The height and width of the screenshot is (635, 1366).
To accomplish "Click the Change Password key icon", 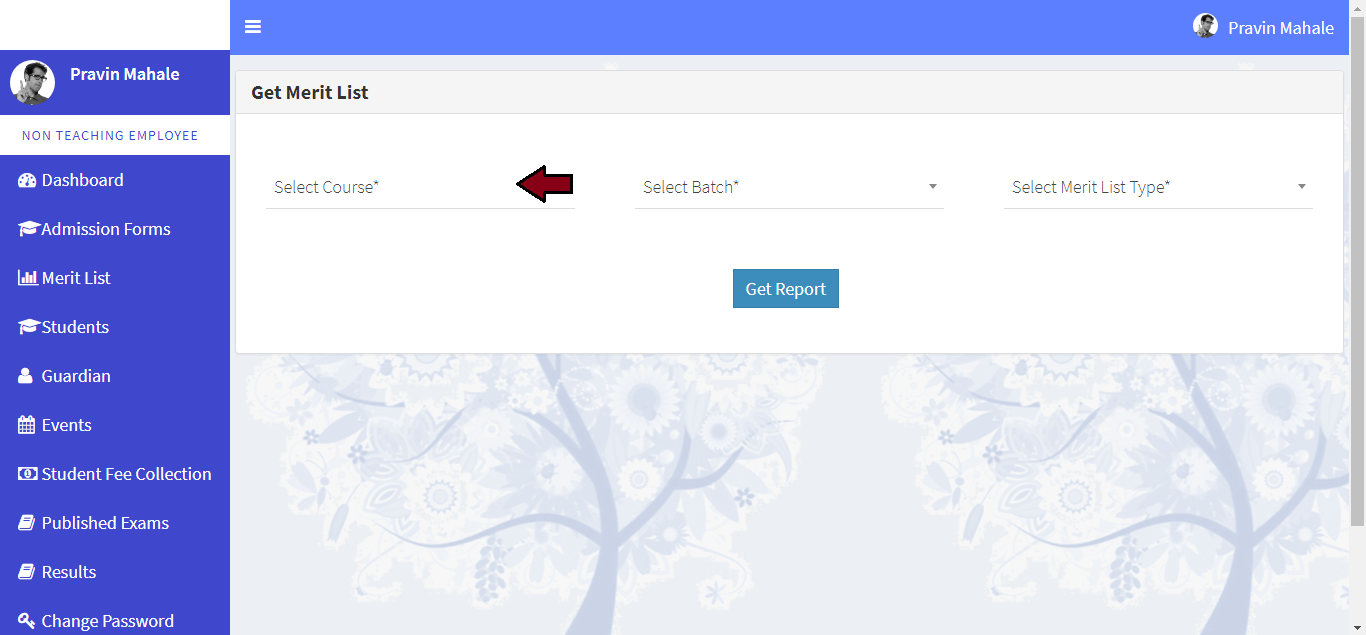I will point(27,621).
